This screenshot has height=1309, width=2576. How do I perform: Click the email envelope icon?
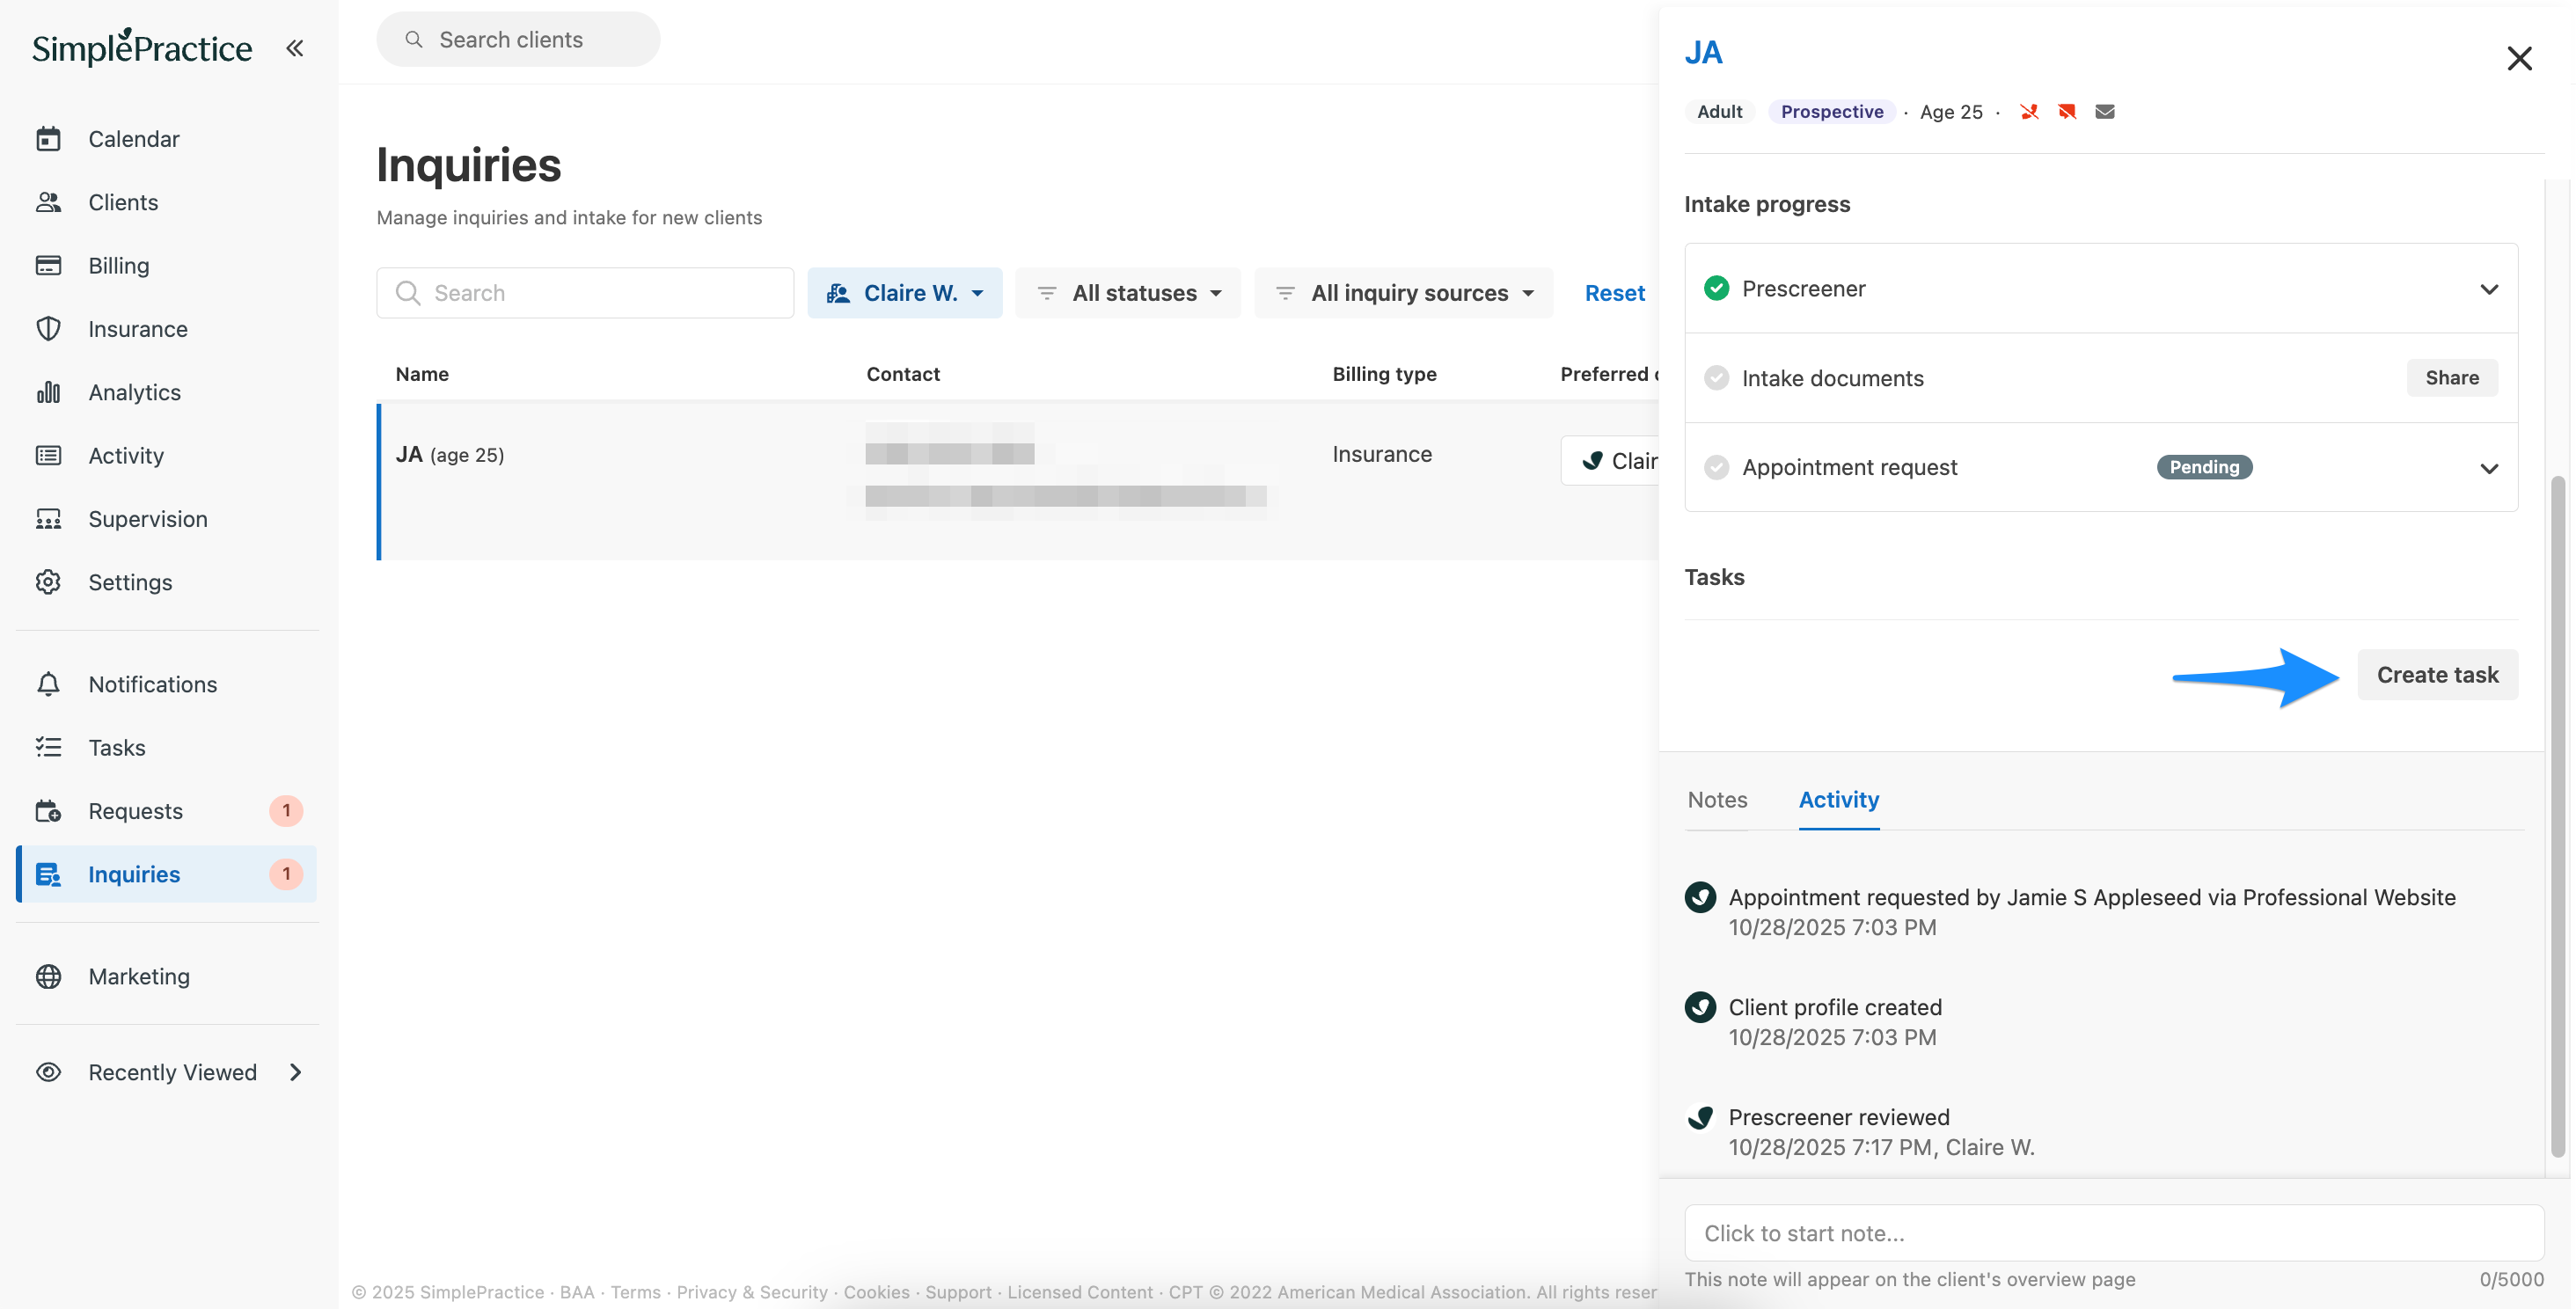point(2105,111)
